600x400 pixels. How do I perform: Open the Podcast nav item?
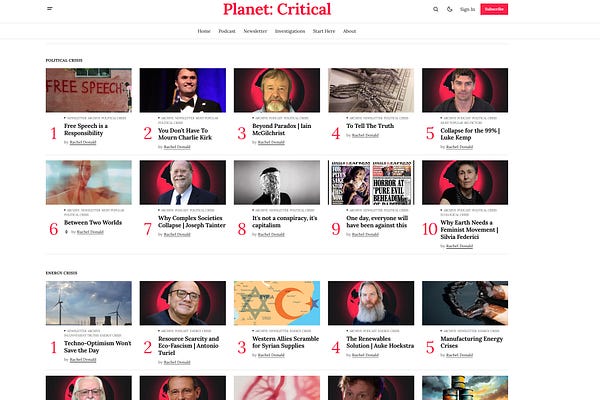(227, 31)
